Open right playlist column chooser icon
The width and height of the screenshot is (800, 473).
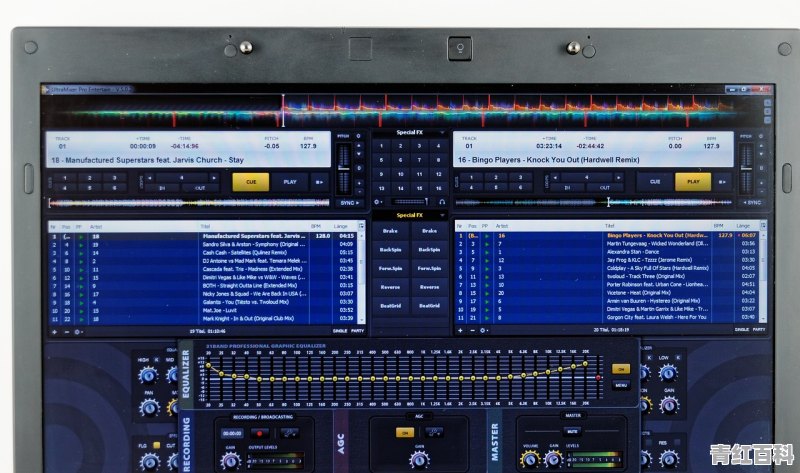(763, 225)
